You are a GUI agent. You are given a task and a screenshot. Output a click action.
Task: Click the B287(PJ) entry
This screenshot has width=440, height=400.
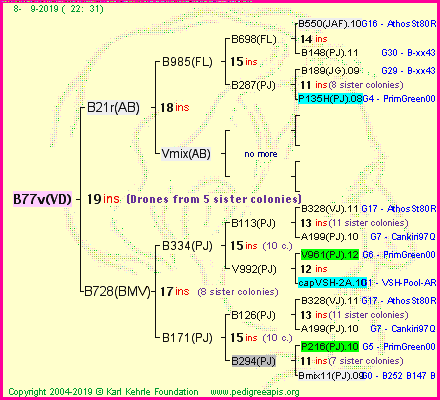click(254, 85)
